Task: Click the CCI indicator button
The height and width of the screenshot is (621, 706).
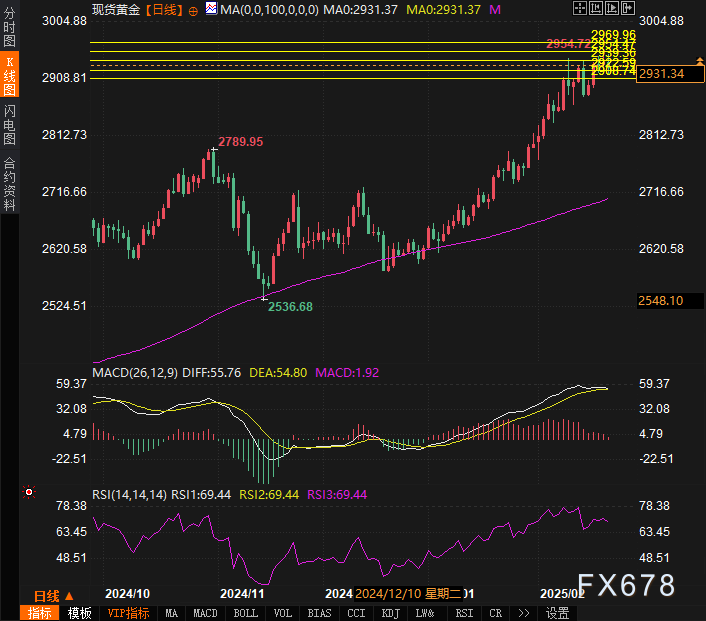Action: (356, 613)
